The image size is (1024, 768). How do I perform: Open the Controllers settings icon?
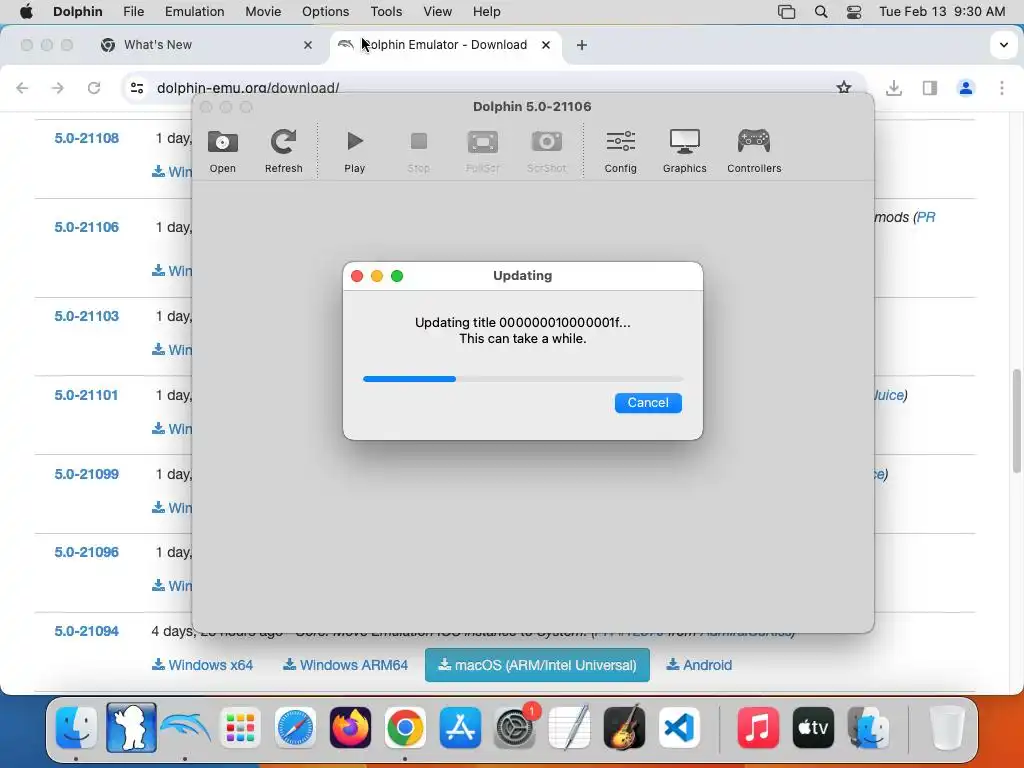[754, 151]
